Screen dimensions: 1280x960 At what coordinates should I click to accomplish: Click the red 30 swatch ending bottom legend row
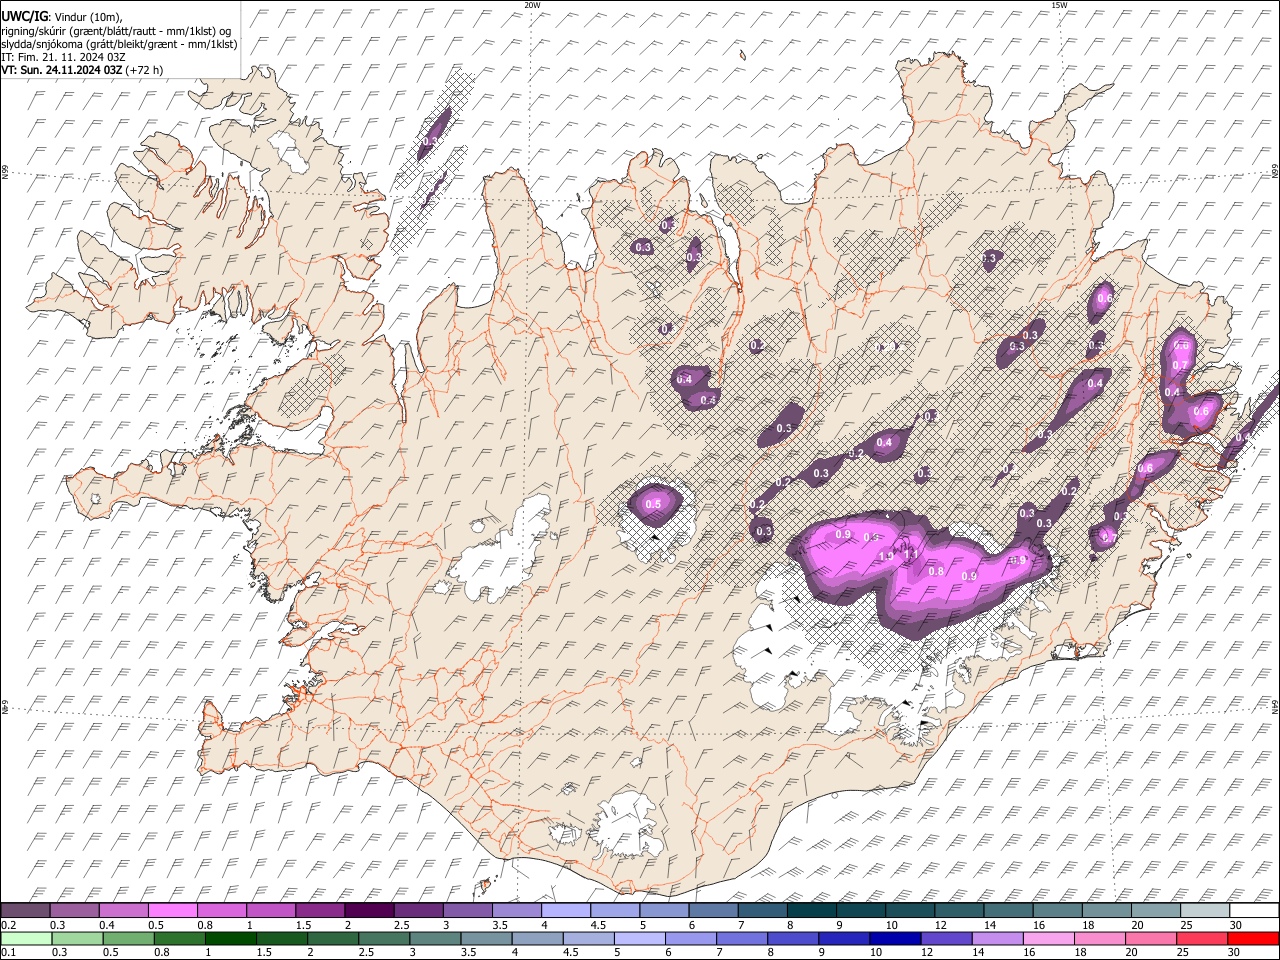(1253, 938)
